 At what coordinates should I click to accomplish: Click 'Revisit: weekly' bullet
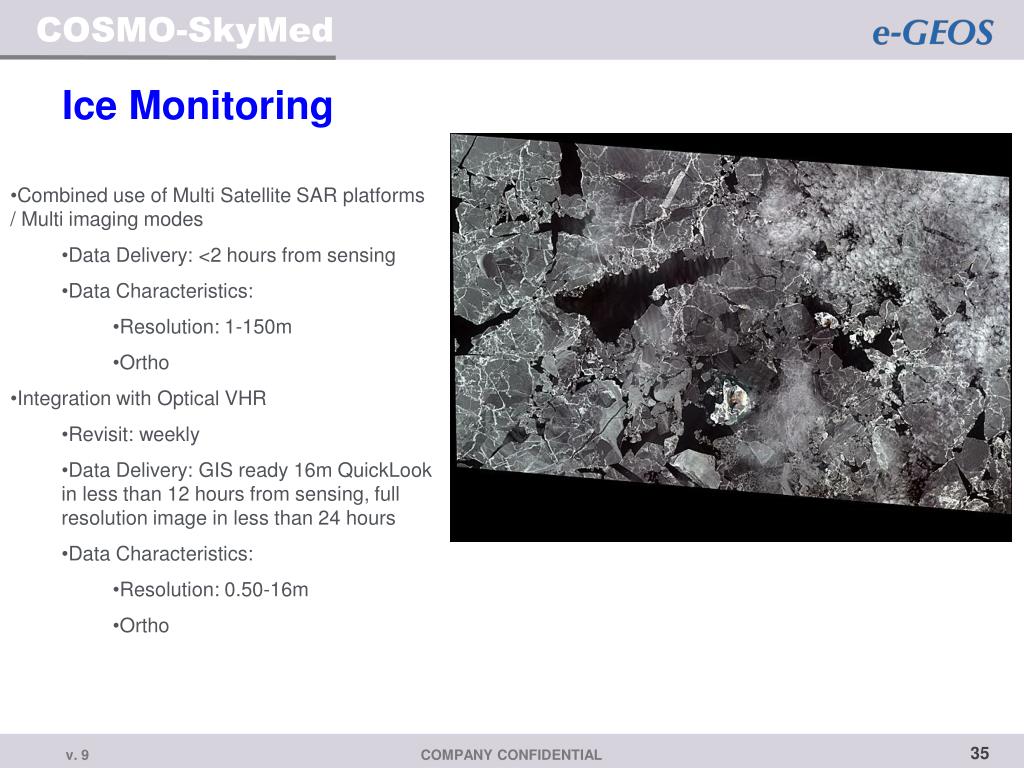(130, 434)
